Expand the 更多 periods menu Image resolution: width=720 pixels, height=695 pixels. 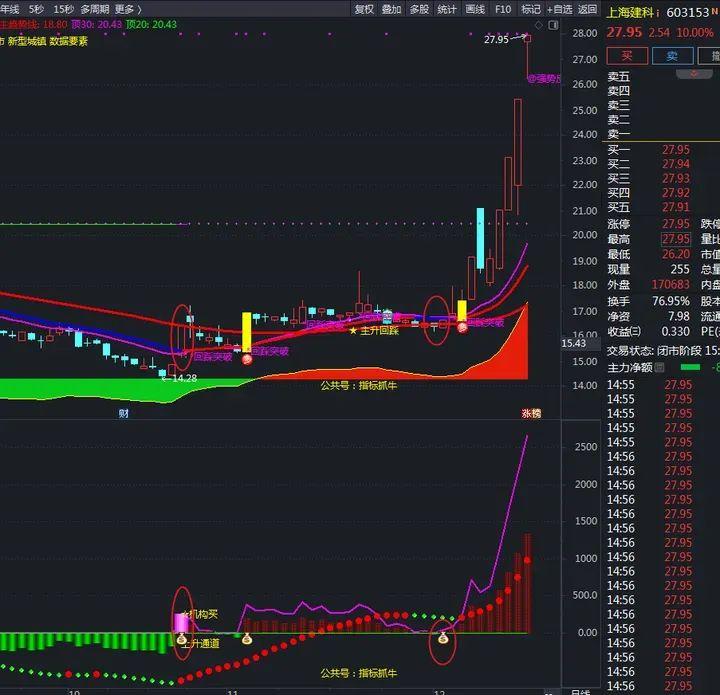click(x=128, y=9)
